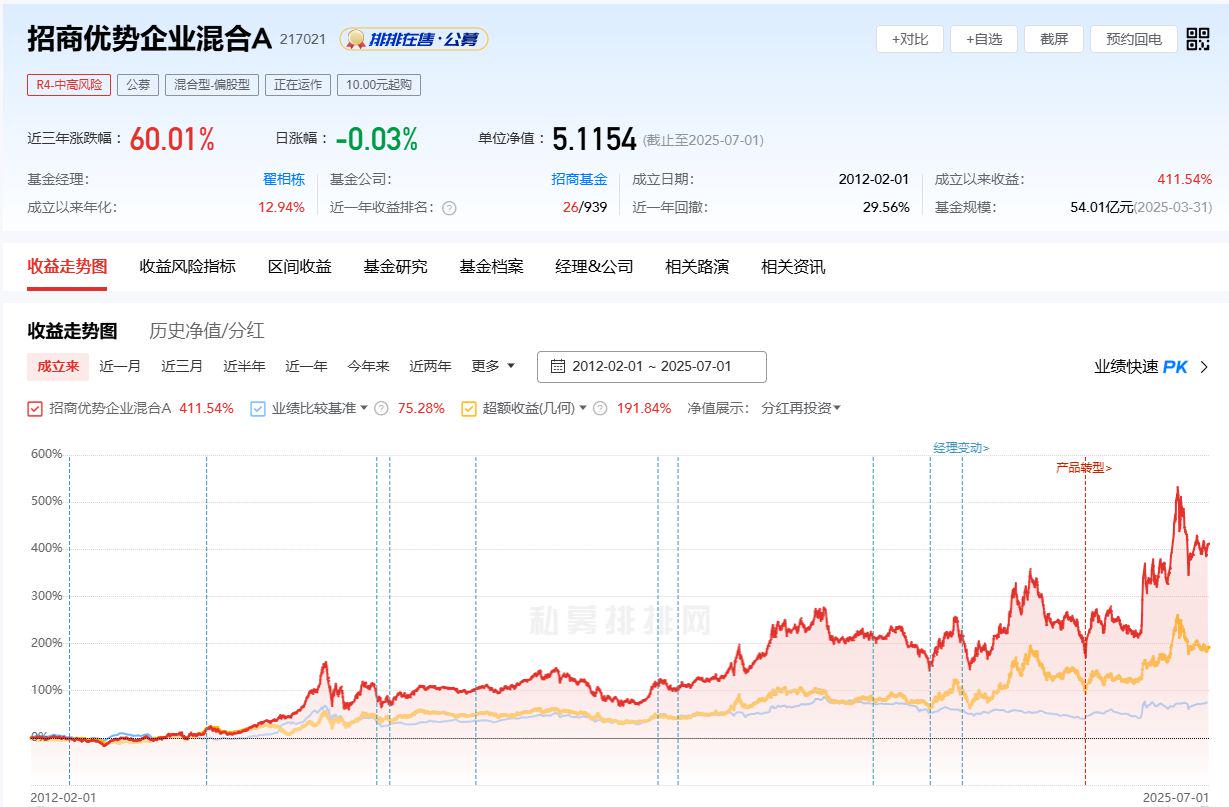Click the ranking value 26/939
The height and width of the screenshot is (807, 1229).
point(584,207)
